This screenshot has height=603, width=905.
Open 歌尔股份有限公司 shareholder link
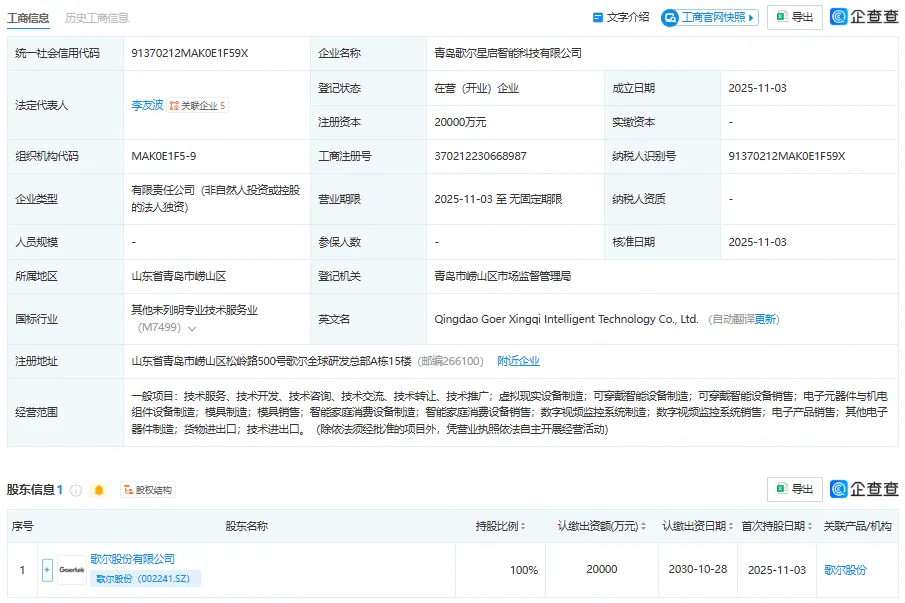click(132, 559)
